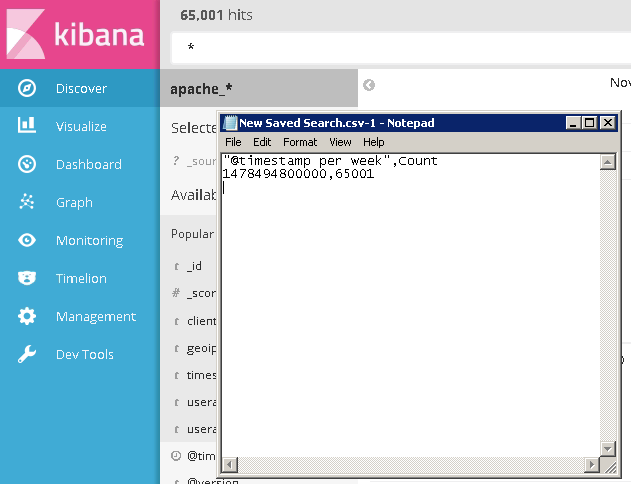Open the Dev Tools wrench icon
The width and height of the screenshot is (631, 484).
click(27, 354)
